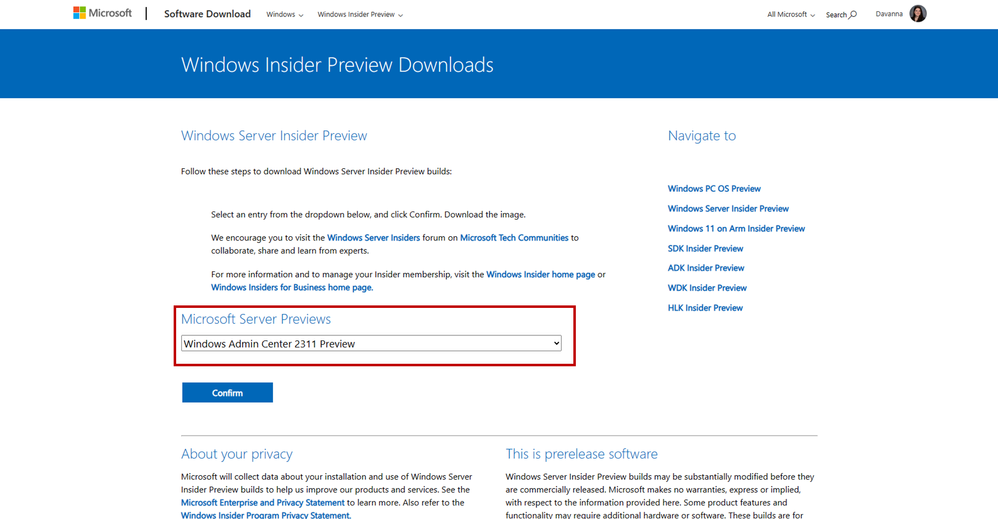Navigate to WDK Insider Preview
The height and width of the screenshot is (519, 998).
click(707, 288)
